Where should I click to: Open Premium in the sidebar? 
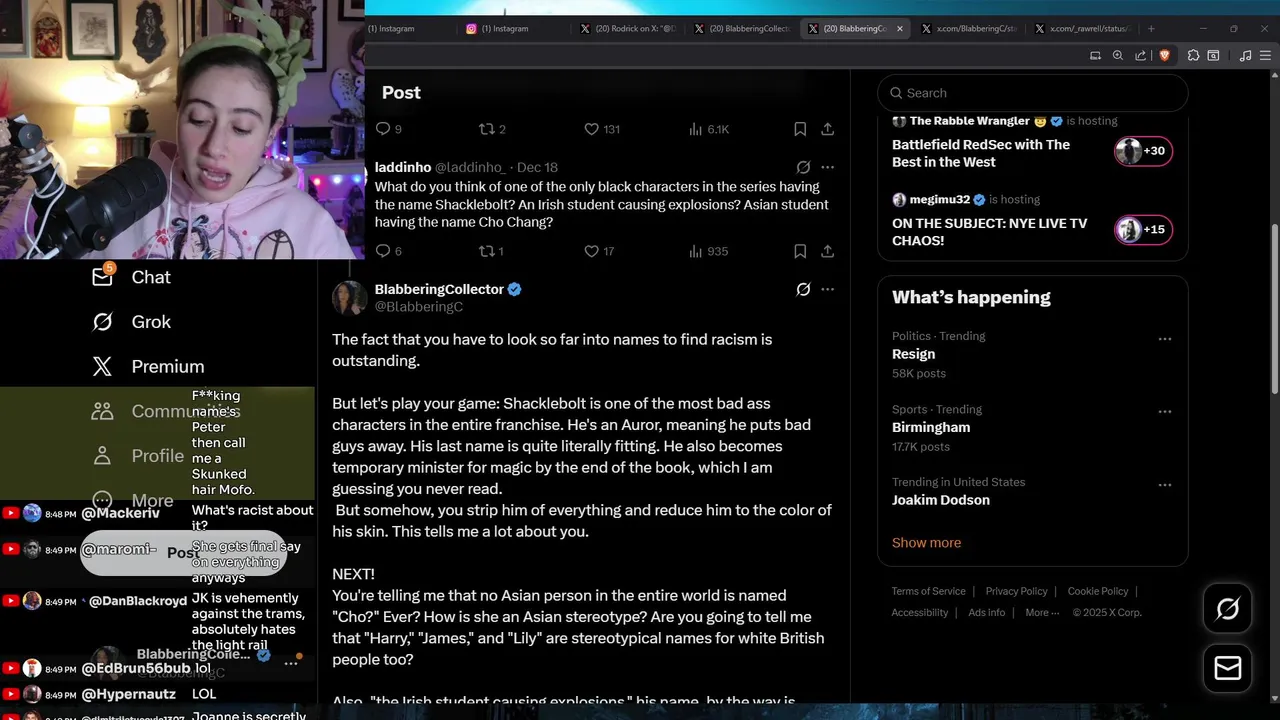pyautogui.click(x=148, y=367)
